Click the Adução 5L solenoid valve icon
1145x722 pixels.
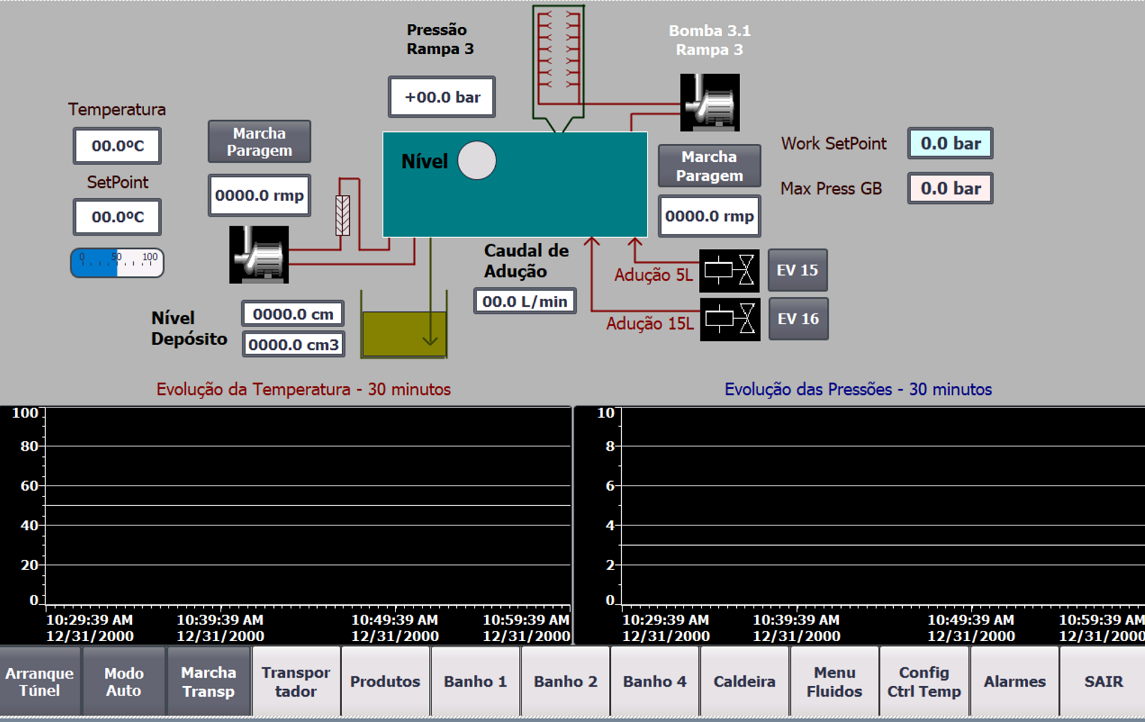729,270
